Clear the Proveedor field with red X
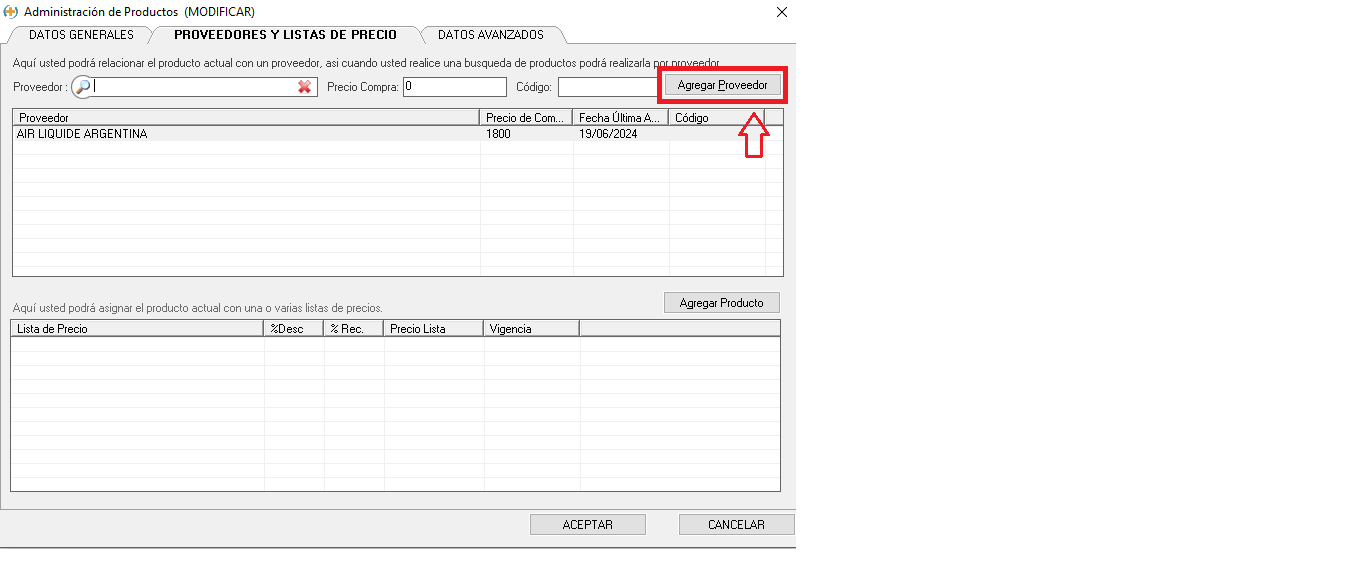The image size is (1360, 568). tap(304, 87)
